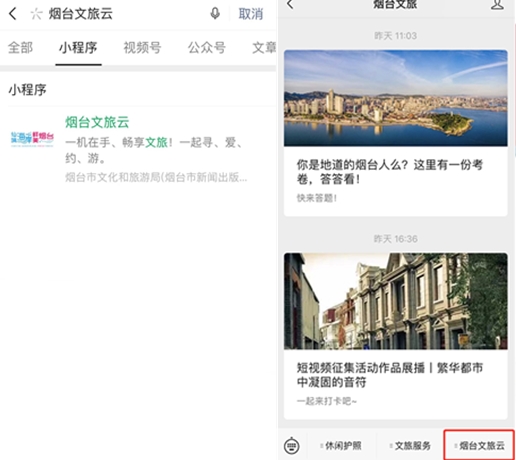The image size is (516, 460).
Task: Tap the back arrow in search bar
Action: click(13, 14)
